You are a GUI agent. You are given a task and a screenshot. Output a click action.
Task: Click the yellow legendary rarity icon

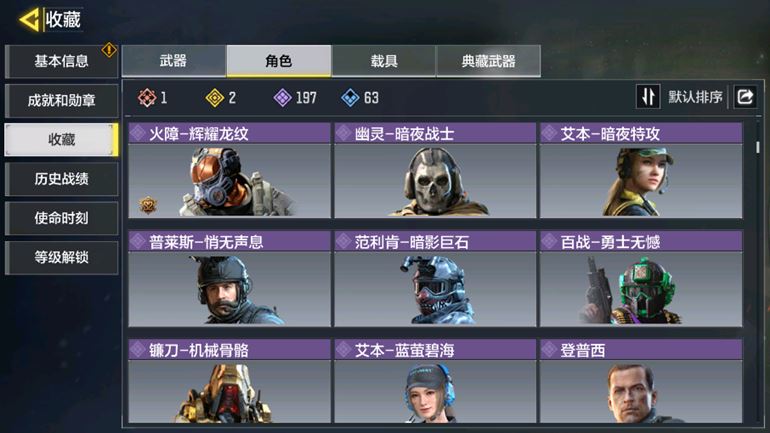(x=215, y=98)
